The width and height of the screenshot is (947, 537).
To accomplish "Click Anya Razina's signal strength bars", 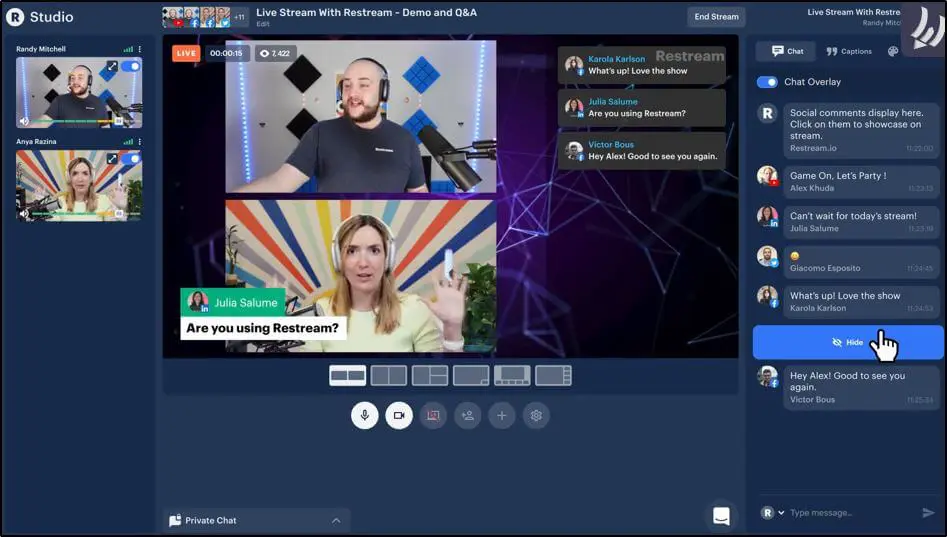I will [128, 141].
